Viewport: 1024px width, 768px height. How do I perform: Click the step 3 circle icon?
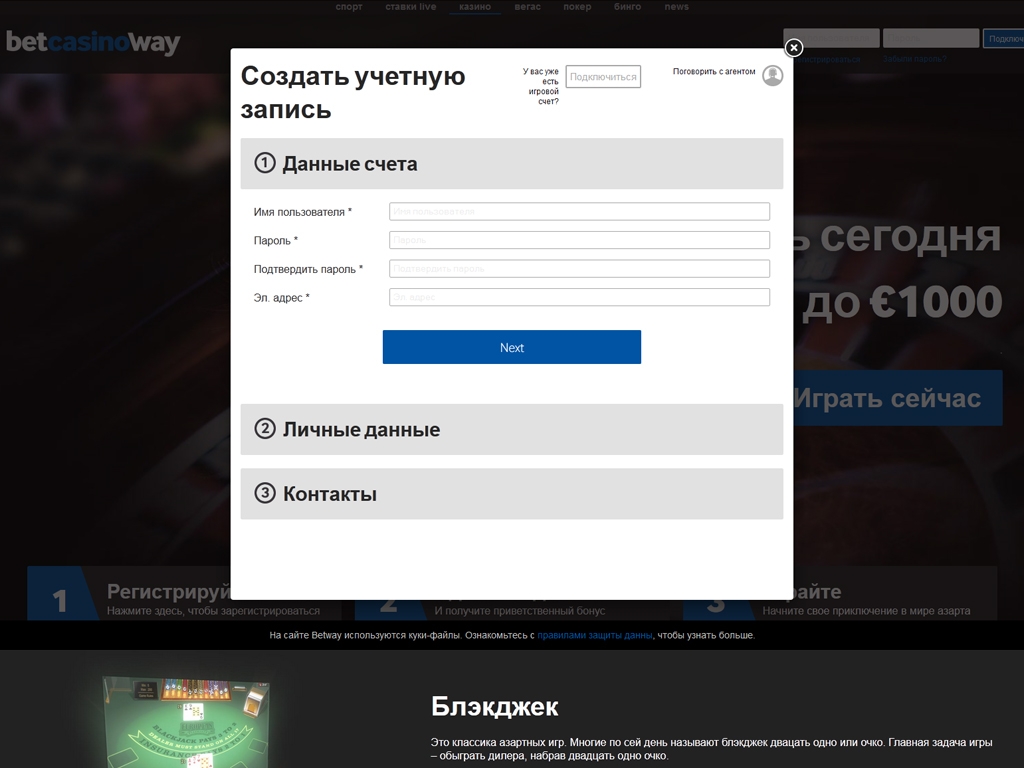pyautogui.click(x=265, y=493)
